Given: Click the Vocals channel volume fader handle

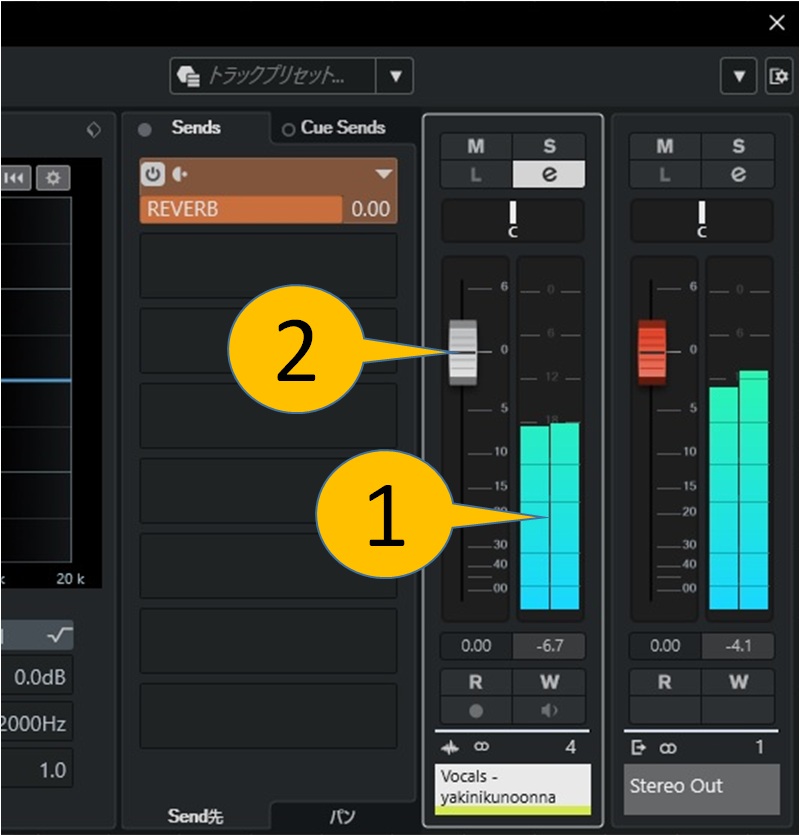Looking at the screenshot, I should click(x=463, y=352).
